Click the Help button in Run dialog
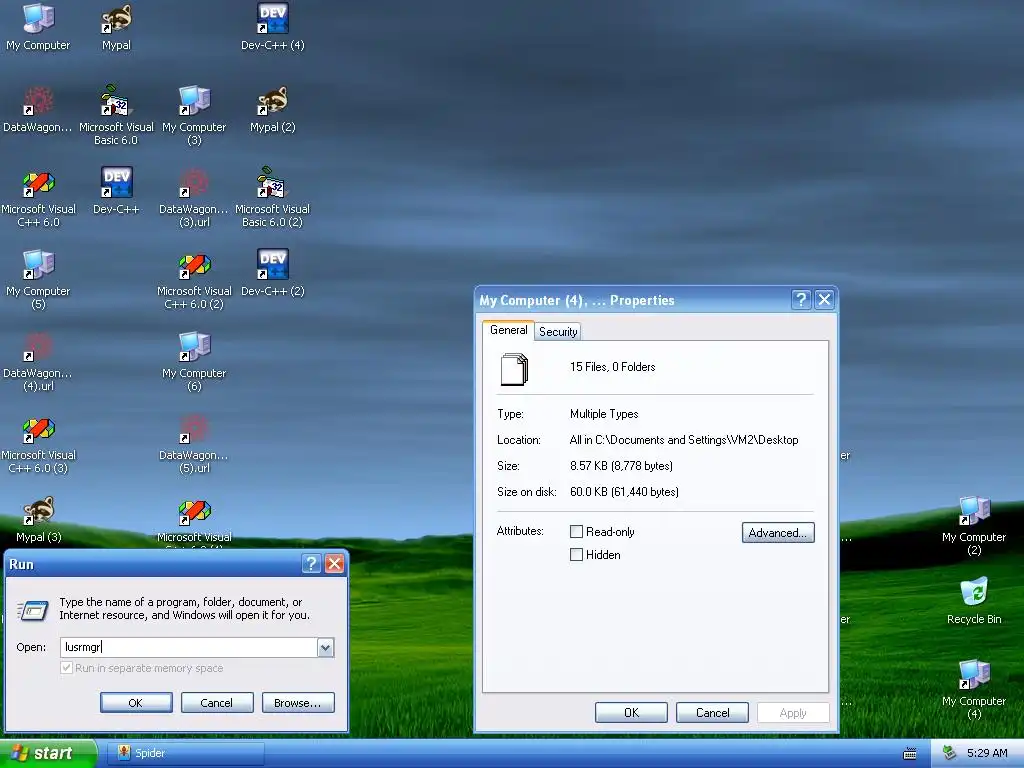1024x768 pixels. (312, 564)
